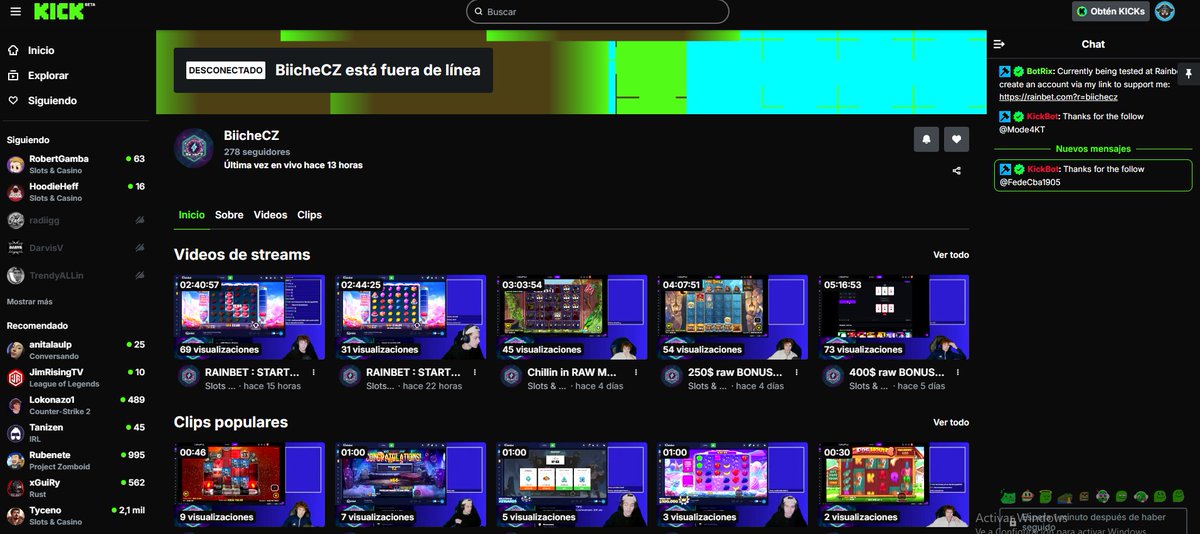This screenshot has width=1200, height=534.
Task: Open the 02:44:25 stream video thumbnail
Action: (410, 317)
